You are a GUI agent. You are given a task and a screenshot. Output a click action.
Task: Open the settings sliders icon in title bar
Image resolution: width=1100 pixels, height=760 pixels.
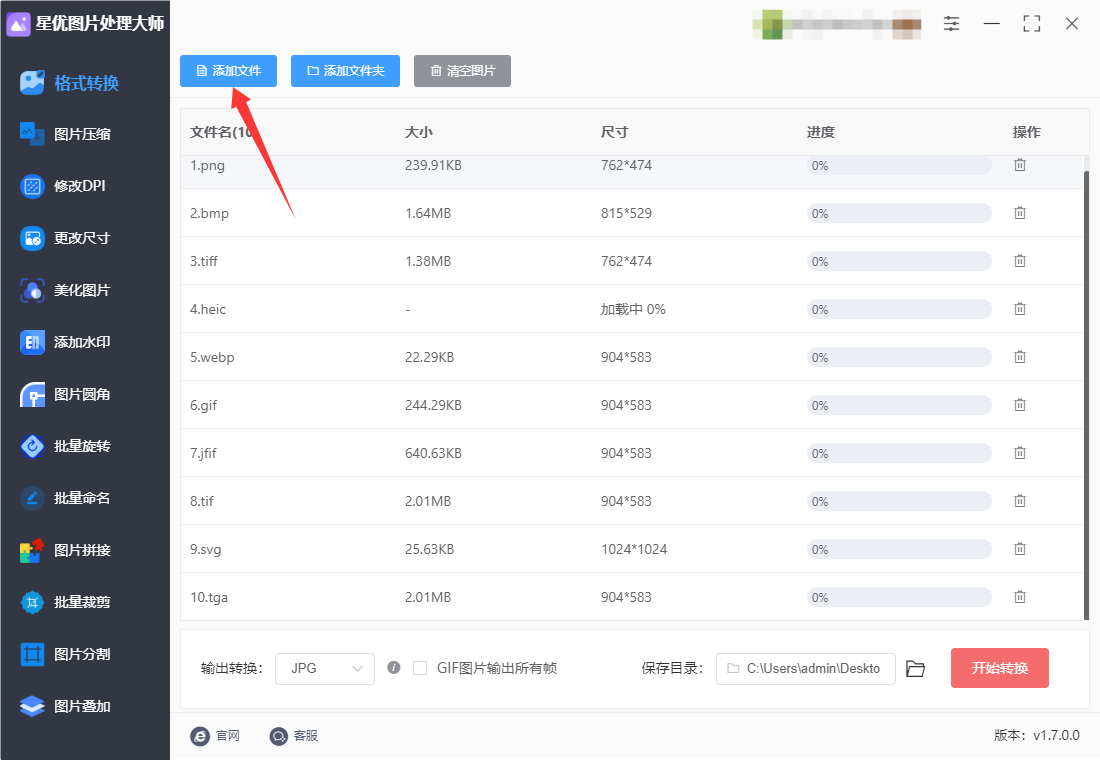pos(951,24)
